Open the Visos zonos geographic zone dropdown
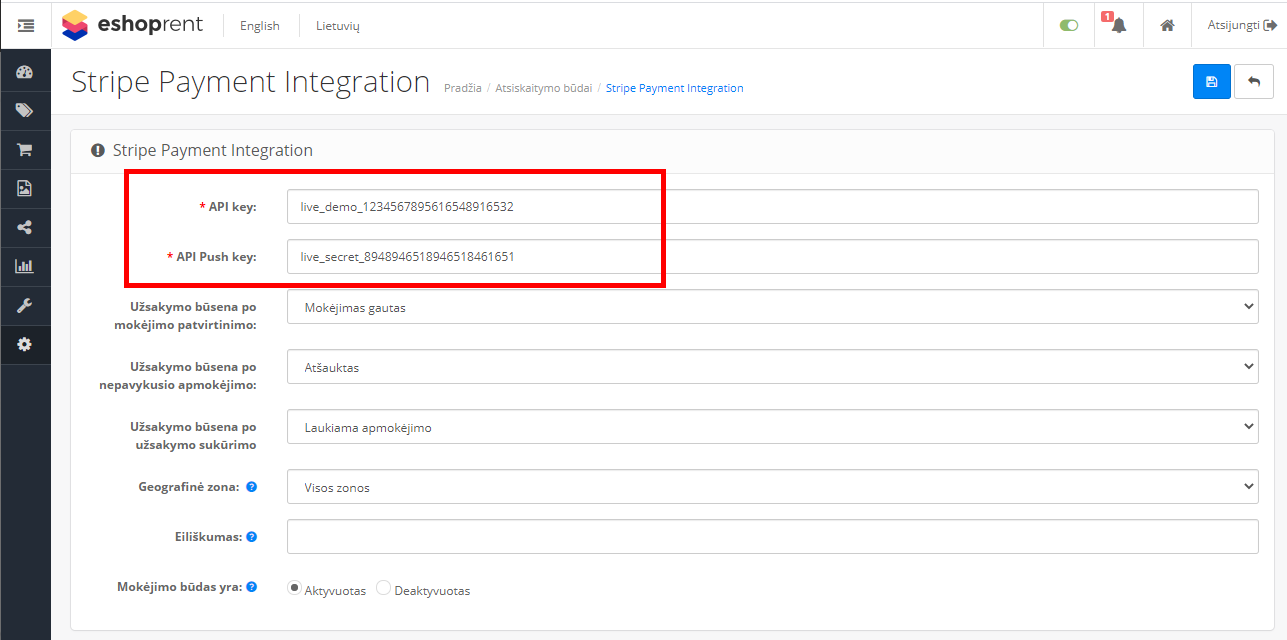 pos(772,487)
